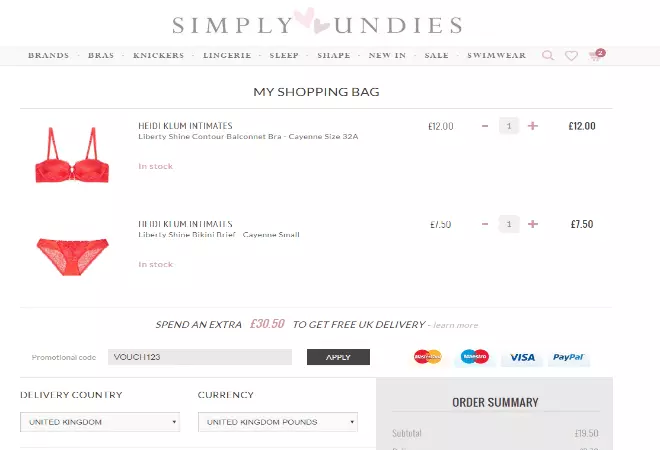This screenshot has width=660, height=450.
Task: Open the red balconnet bra thumbnail
Action: (71, 155)
